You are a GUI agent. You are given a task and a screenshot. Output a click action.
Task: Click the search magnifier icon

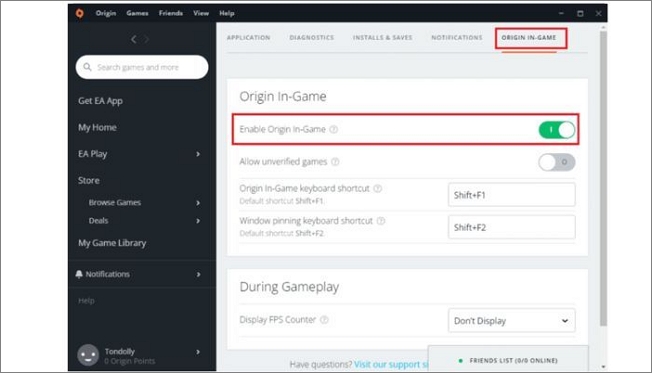coord(87,67)
